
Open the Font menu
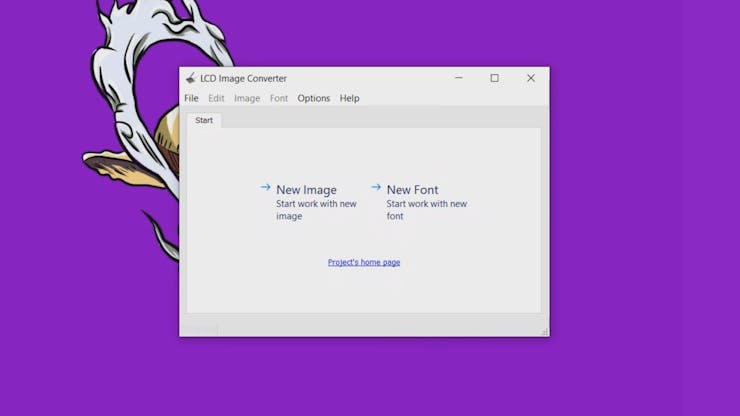pyautogui.click(x=278, y=98)
